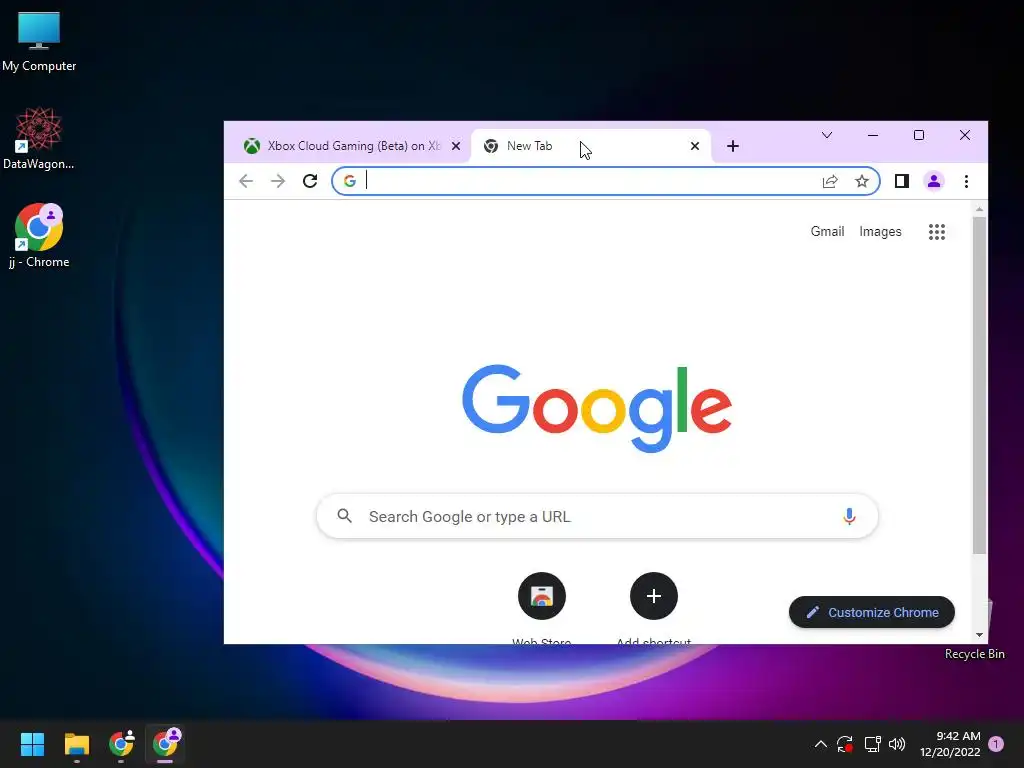The height and width of the screenshot is (768, 1024).
Task: Click magnifier icon in Google search box
Action: 345,517
